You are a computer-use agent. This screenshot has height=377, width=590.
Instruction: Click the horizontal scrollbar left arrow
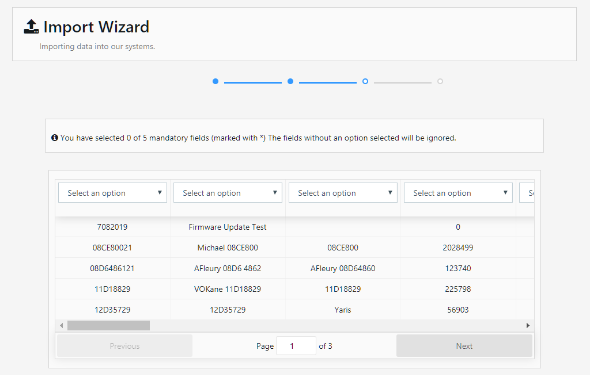pos(62,325)
